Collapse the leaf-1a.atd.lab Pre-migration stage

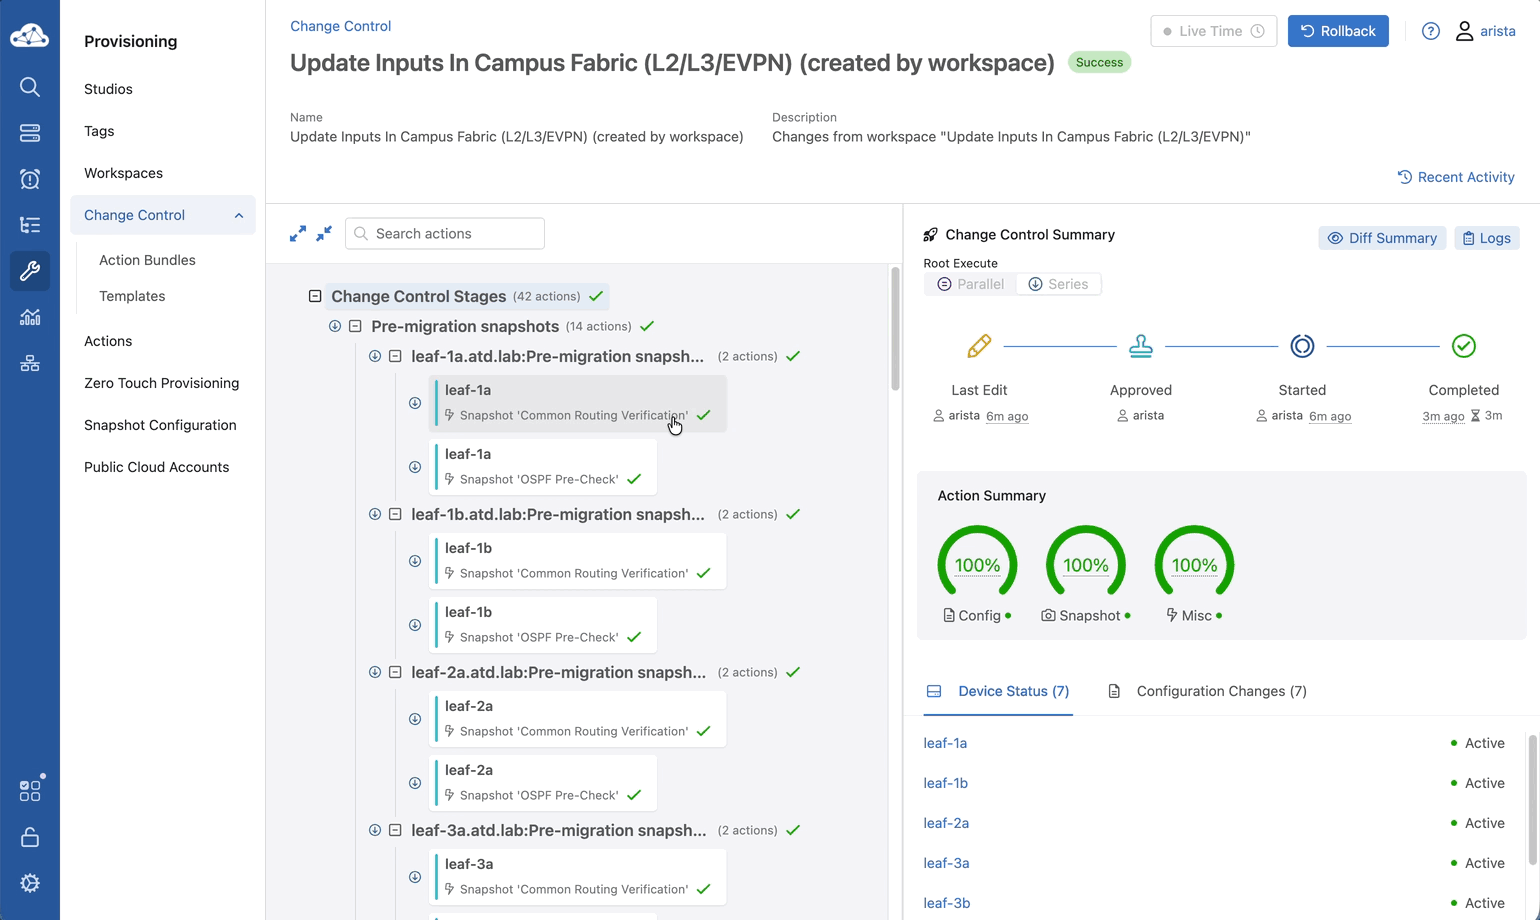coord(395,356)
